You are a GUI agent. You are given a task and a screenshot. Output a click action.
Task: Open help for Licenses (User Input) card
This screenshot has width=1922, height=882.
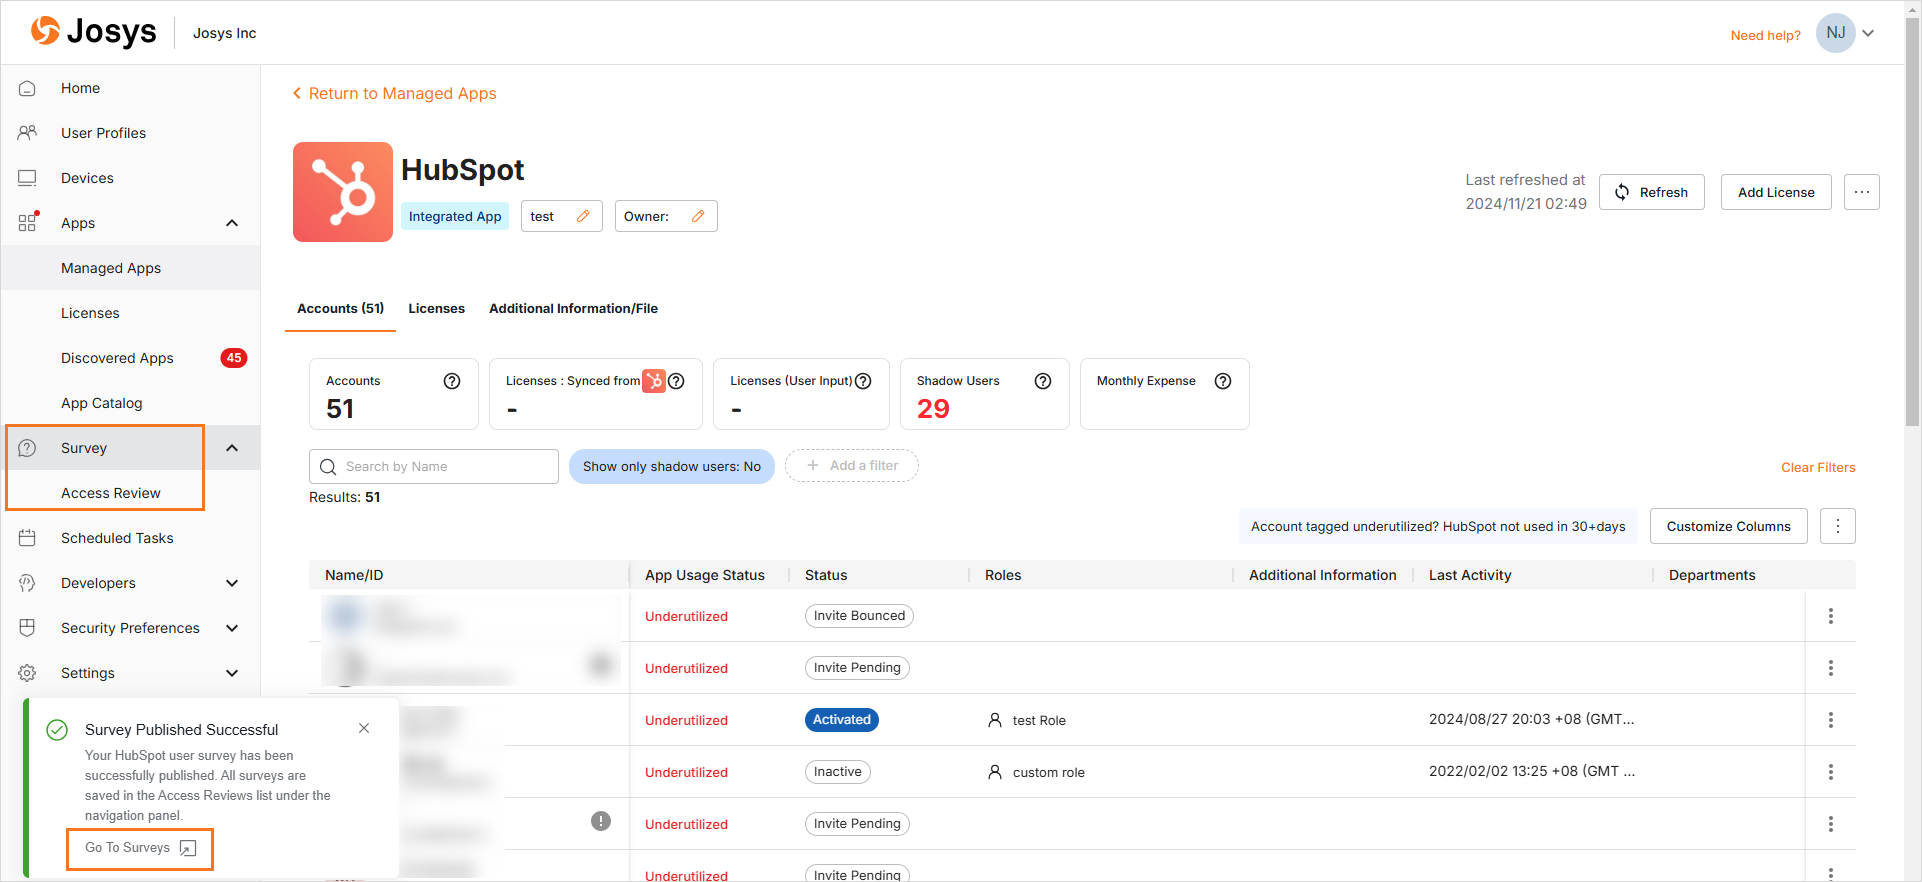(x=863, y=381)
